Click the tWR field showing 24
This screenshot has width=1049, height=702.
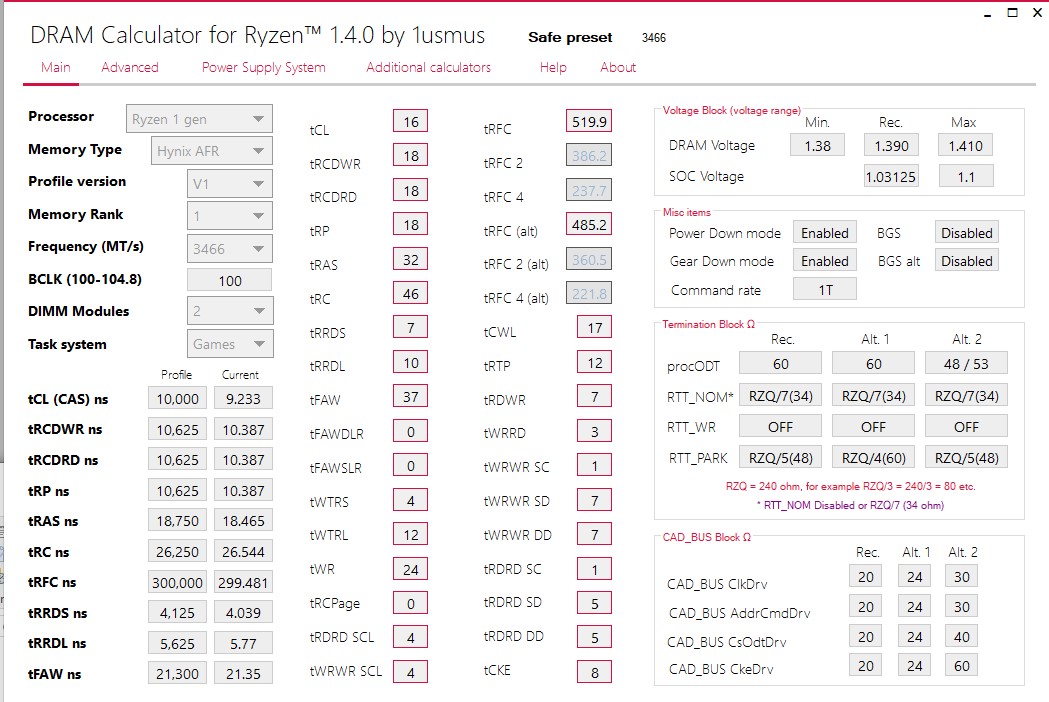[x=410, y=569]
